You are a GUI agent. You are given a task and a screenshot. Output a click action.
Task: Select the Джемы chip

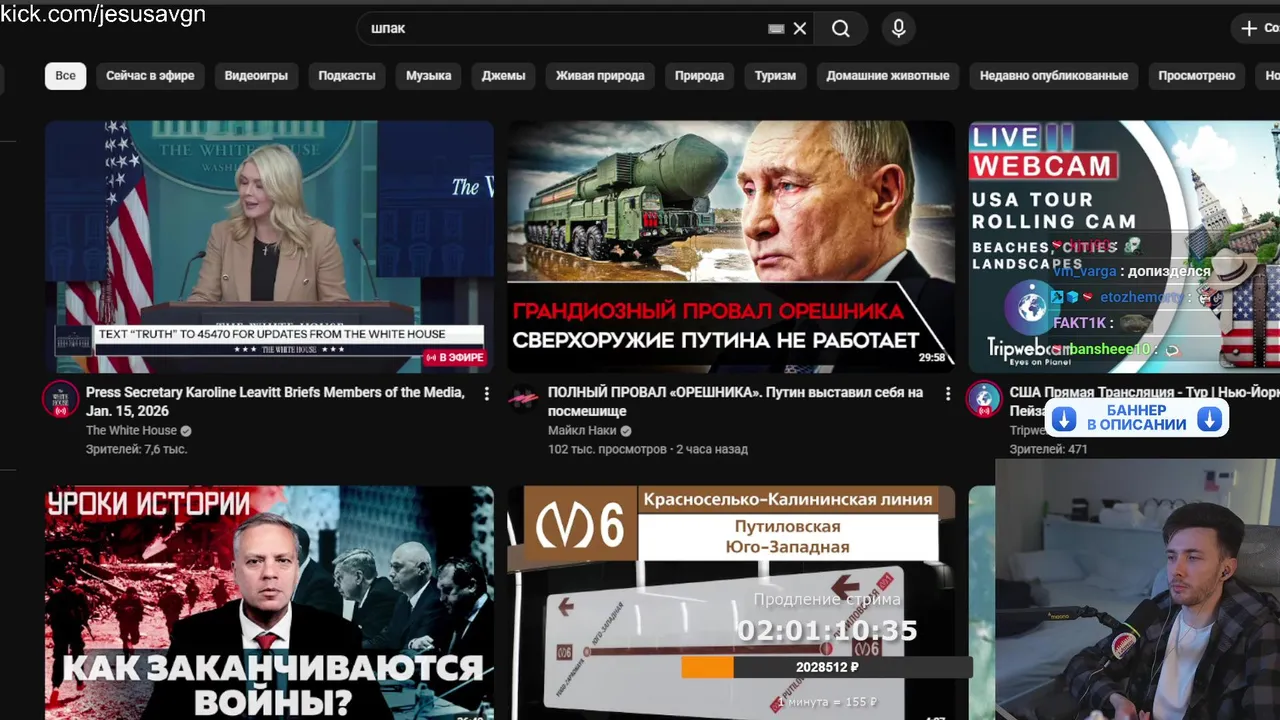[x=503, y=76]
